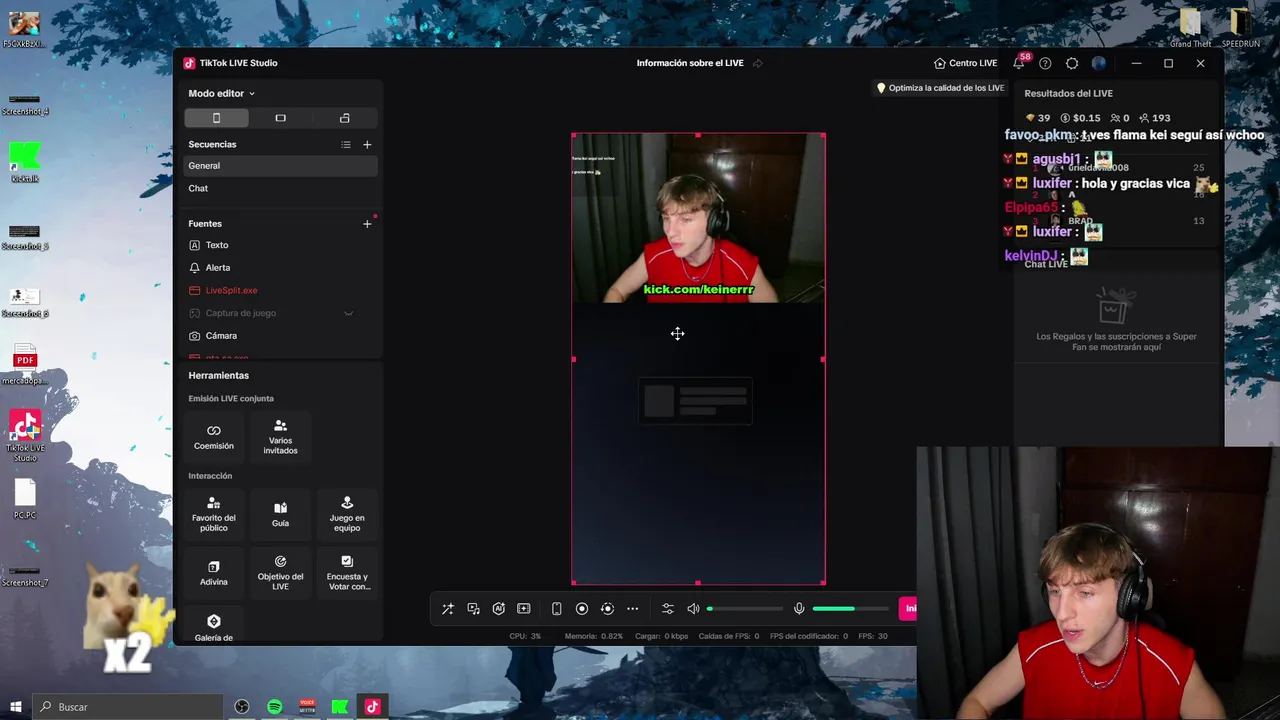The height and width of the screenshot is (720, 1280).
Task: Switch to landscape layout mode
Action: point(280,118)
